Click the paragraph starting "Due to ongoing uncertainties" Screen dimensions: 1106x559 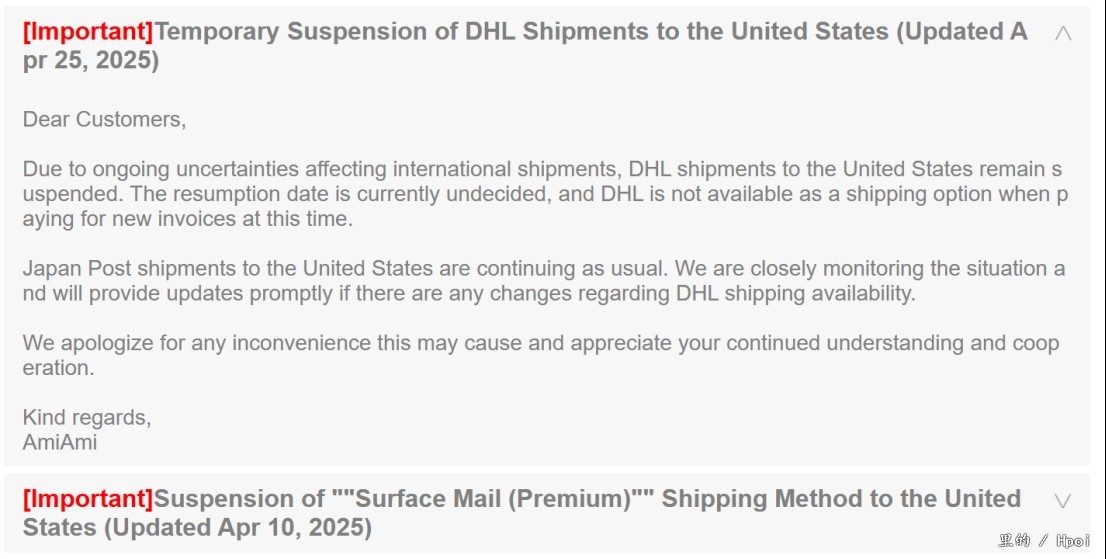(545, 194)
